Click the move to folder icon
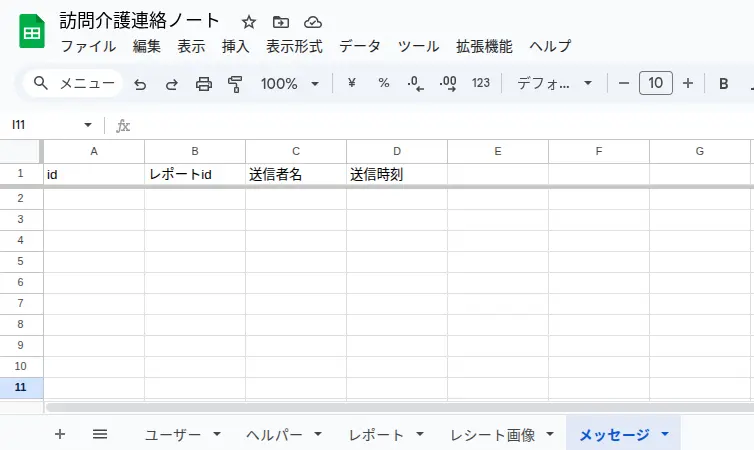 (281, 22)
